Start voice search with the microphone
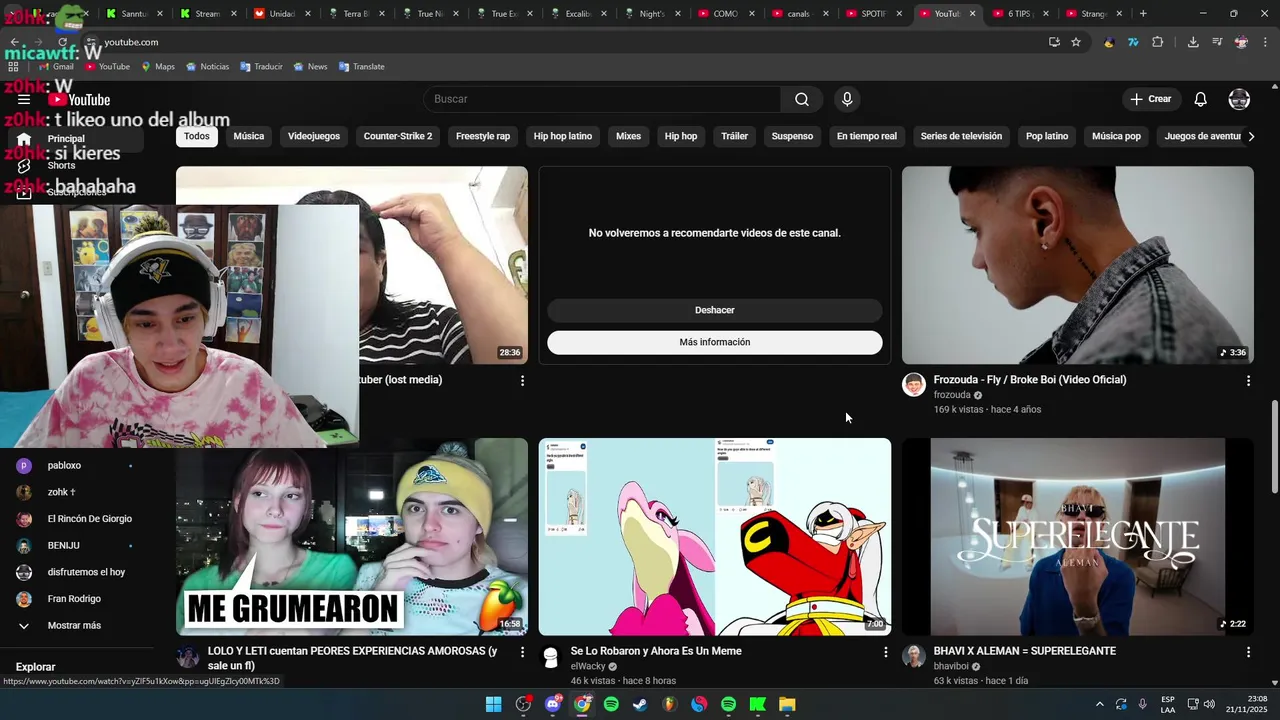 point(847,99)
